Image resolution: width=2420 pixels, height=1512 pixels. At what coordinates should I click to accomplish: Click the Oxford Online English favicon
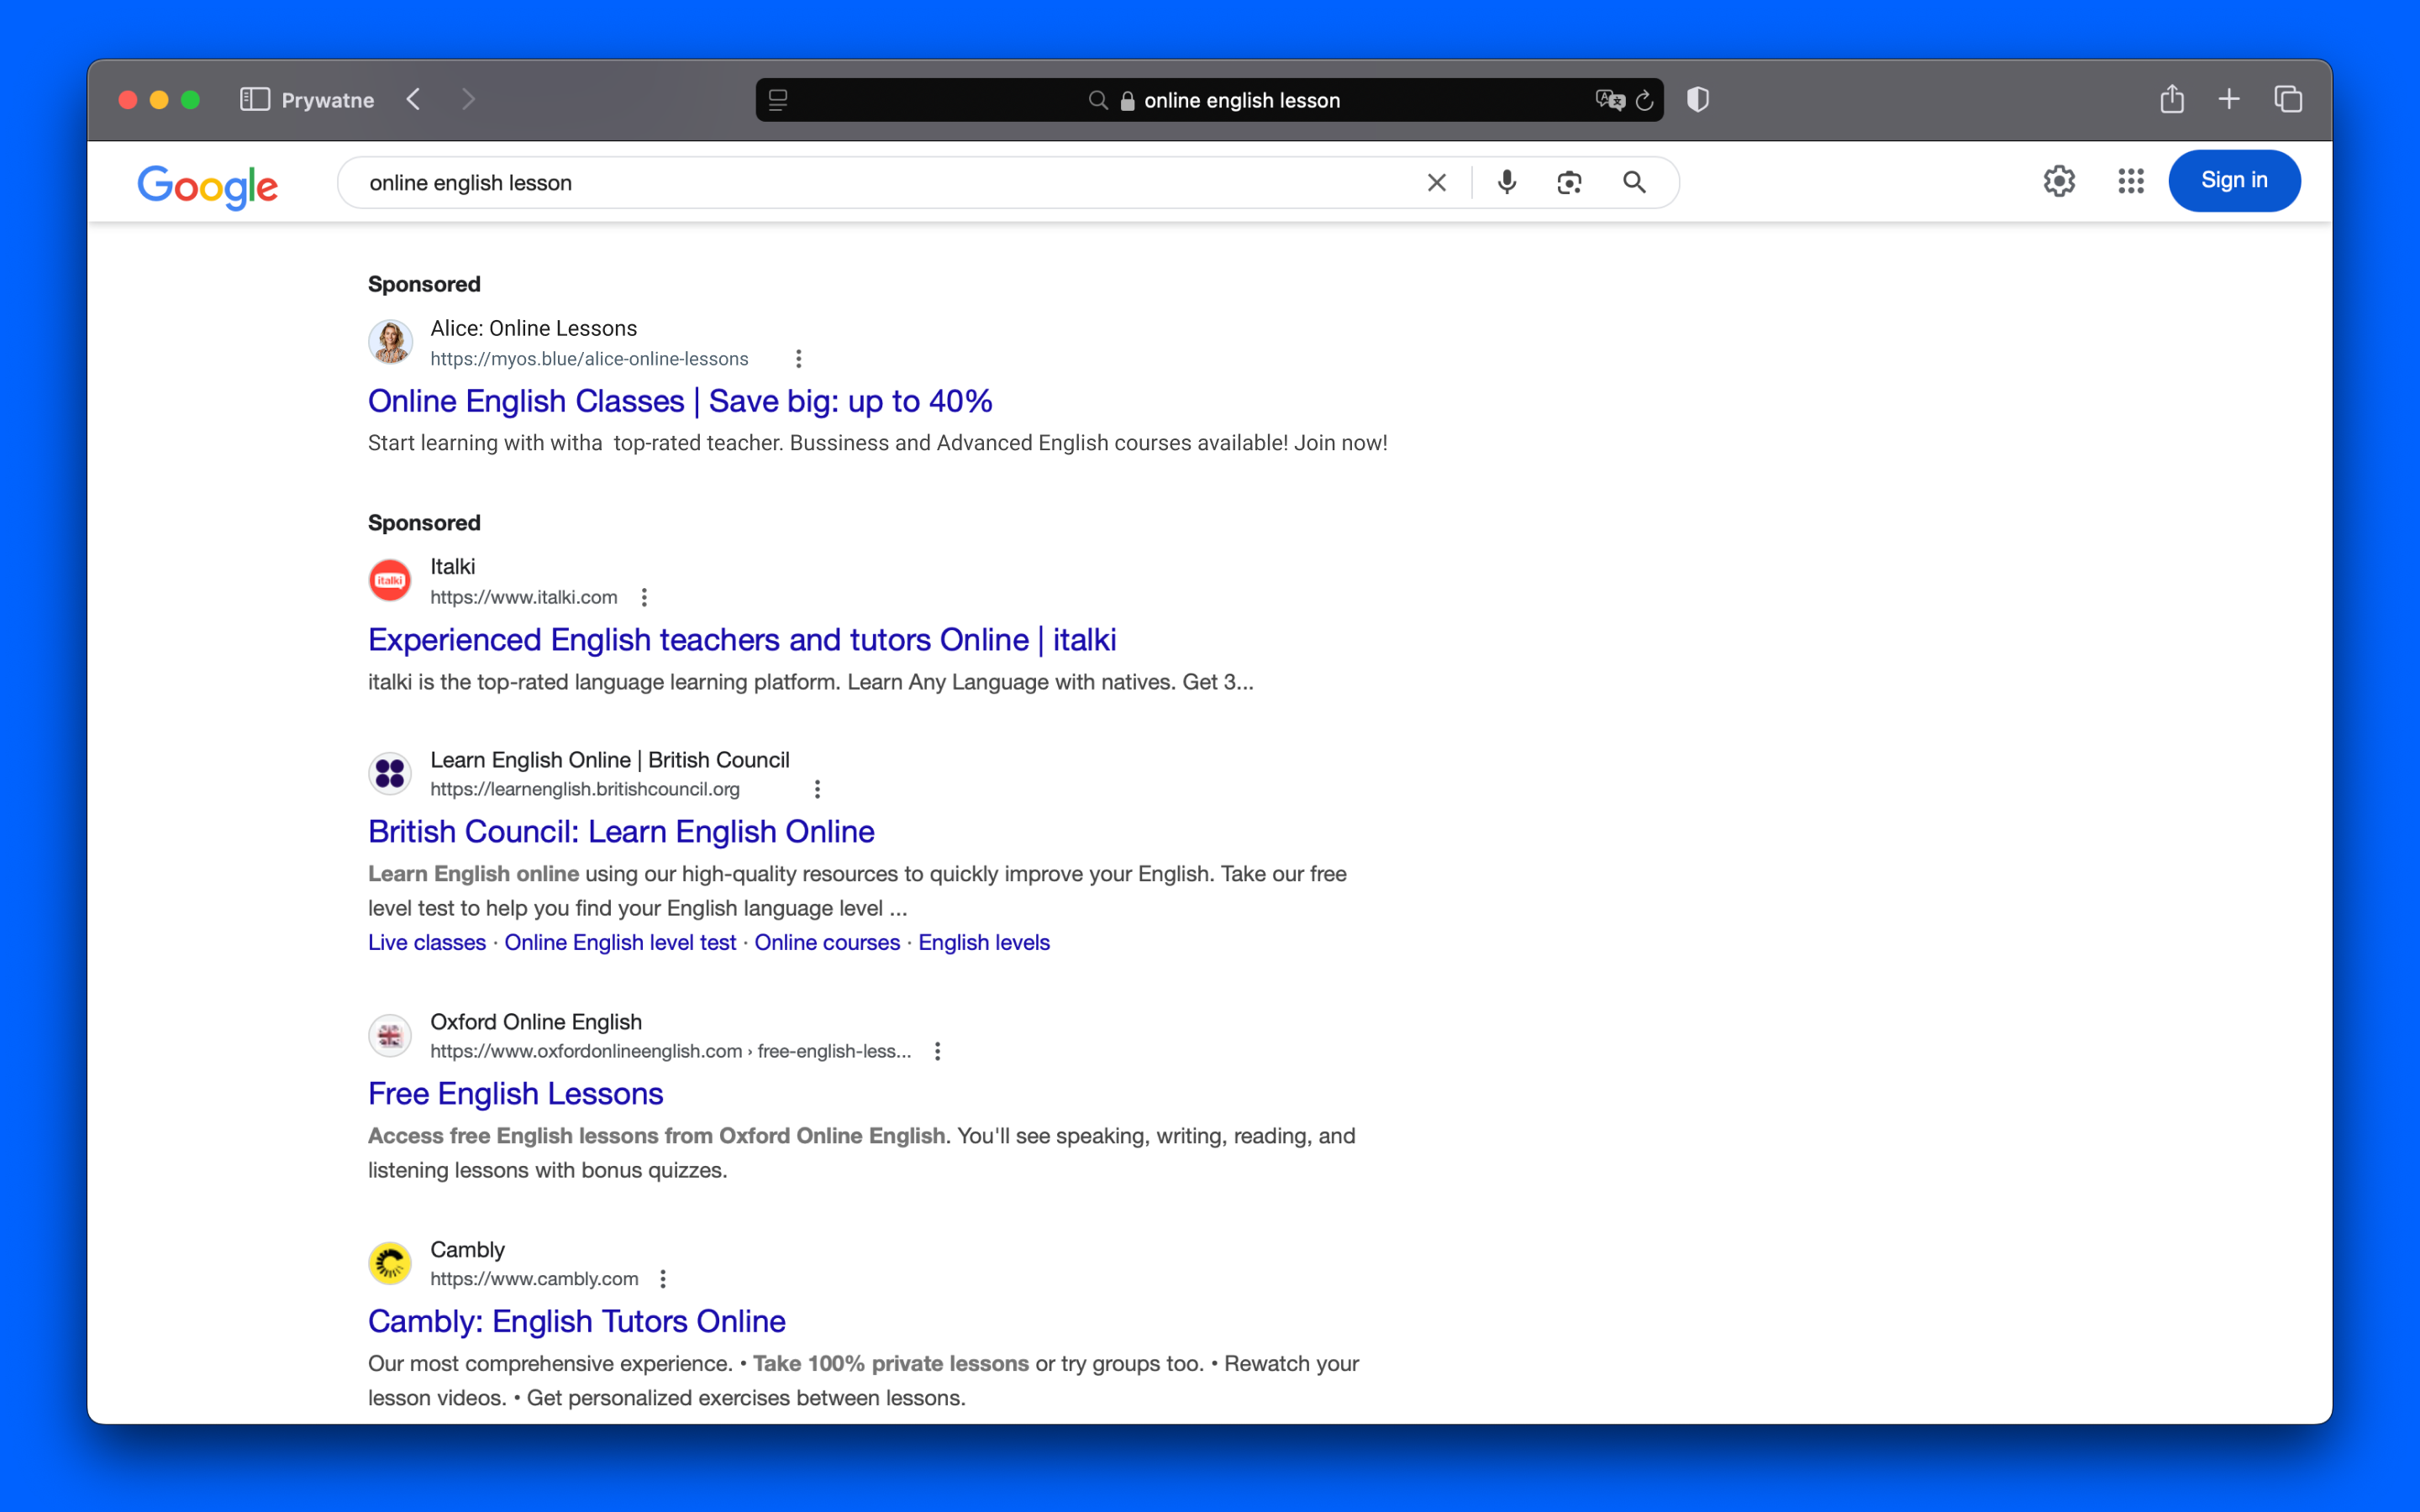click(x=390, y=1035)
